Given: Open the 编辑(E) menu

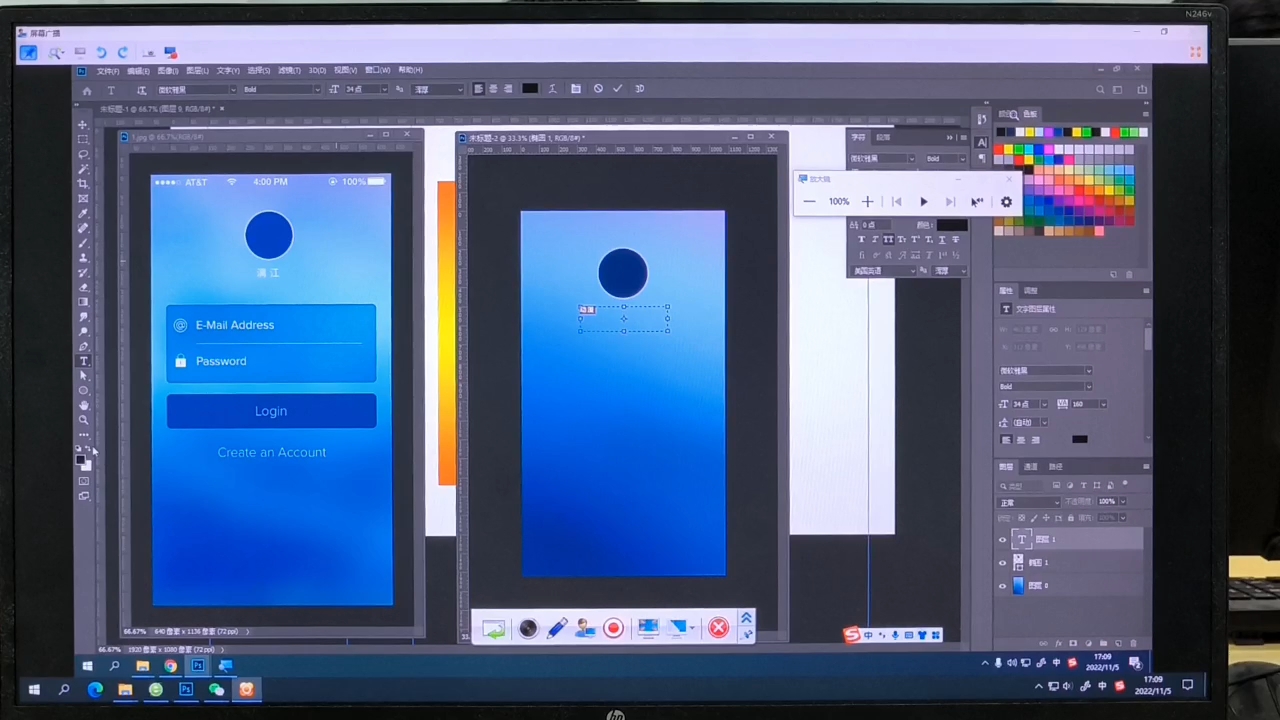Looking at the screenshot, I should point(138,71).
